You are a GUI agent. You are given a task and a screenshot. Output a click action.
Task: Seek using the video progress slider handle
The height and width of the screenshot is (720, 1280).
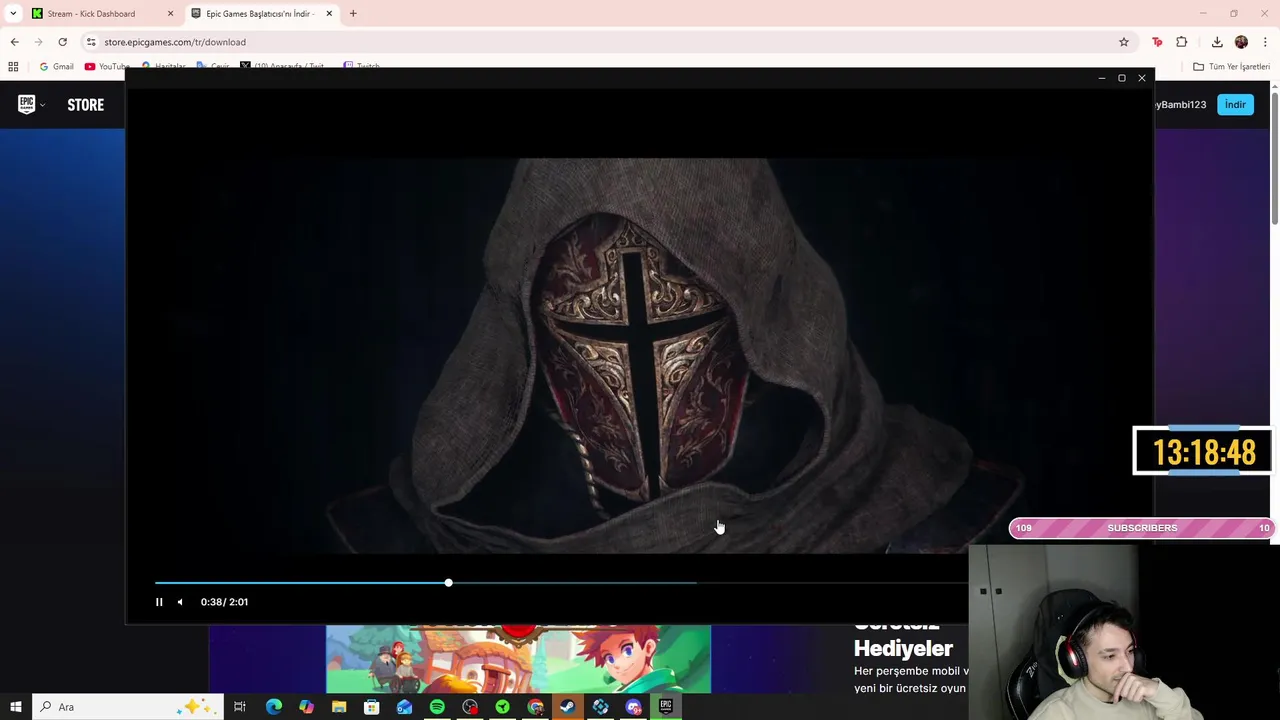point(448,582)
